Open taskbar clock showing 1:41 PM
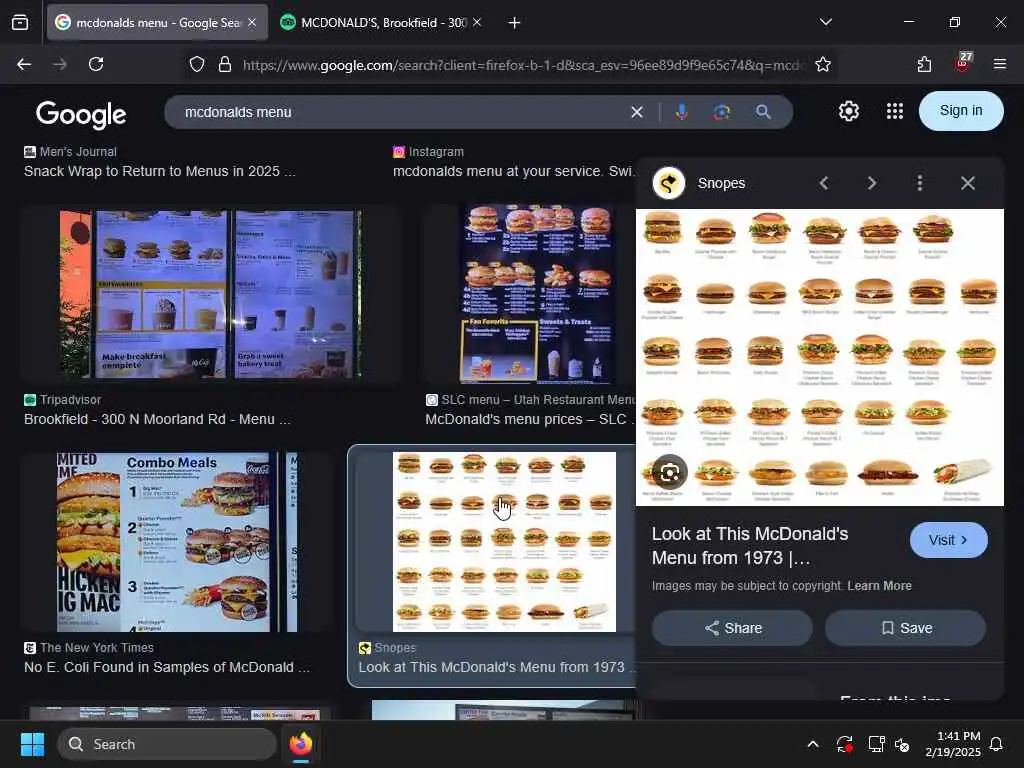Image resolution: width=1024 pixels, height=768 pixels. point(953,744)
